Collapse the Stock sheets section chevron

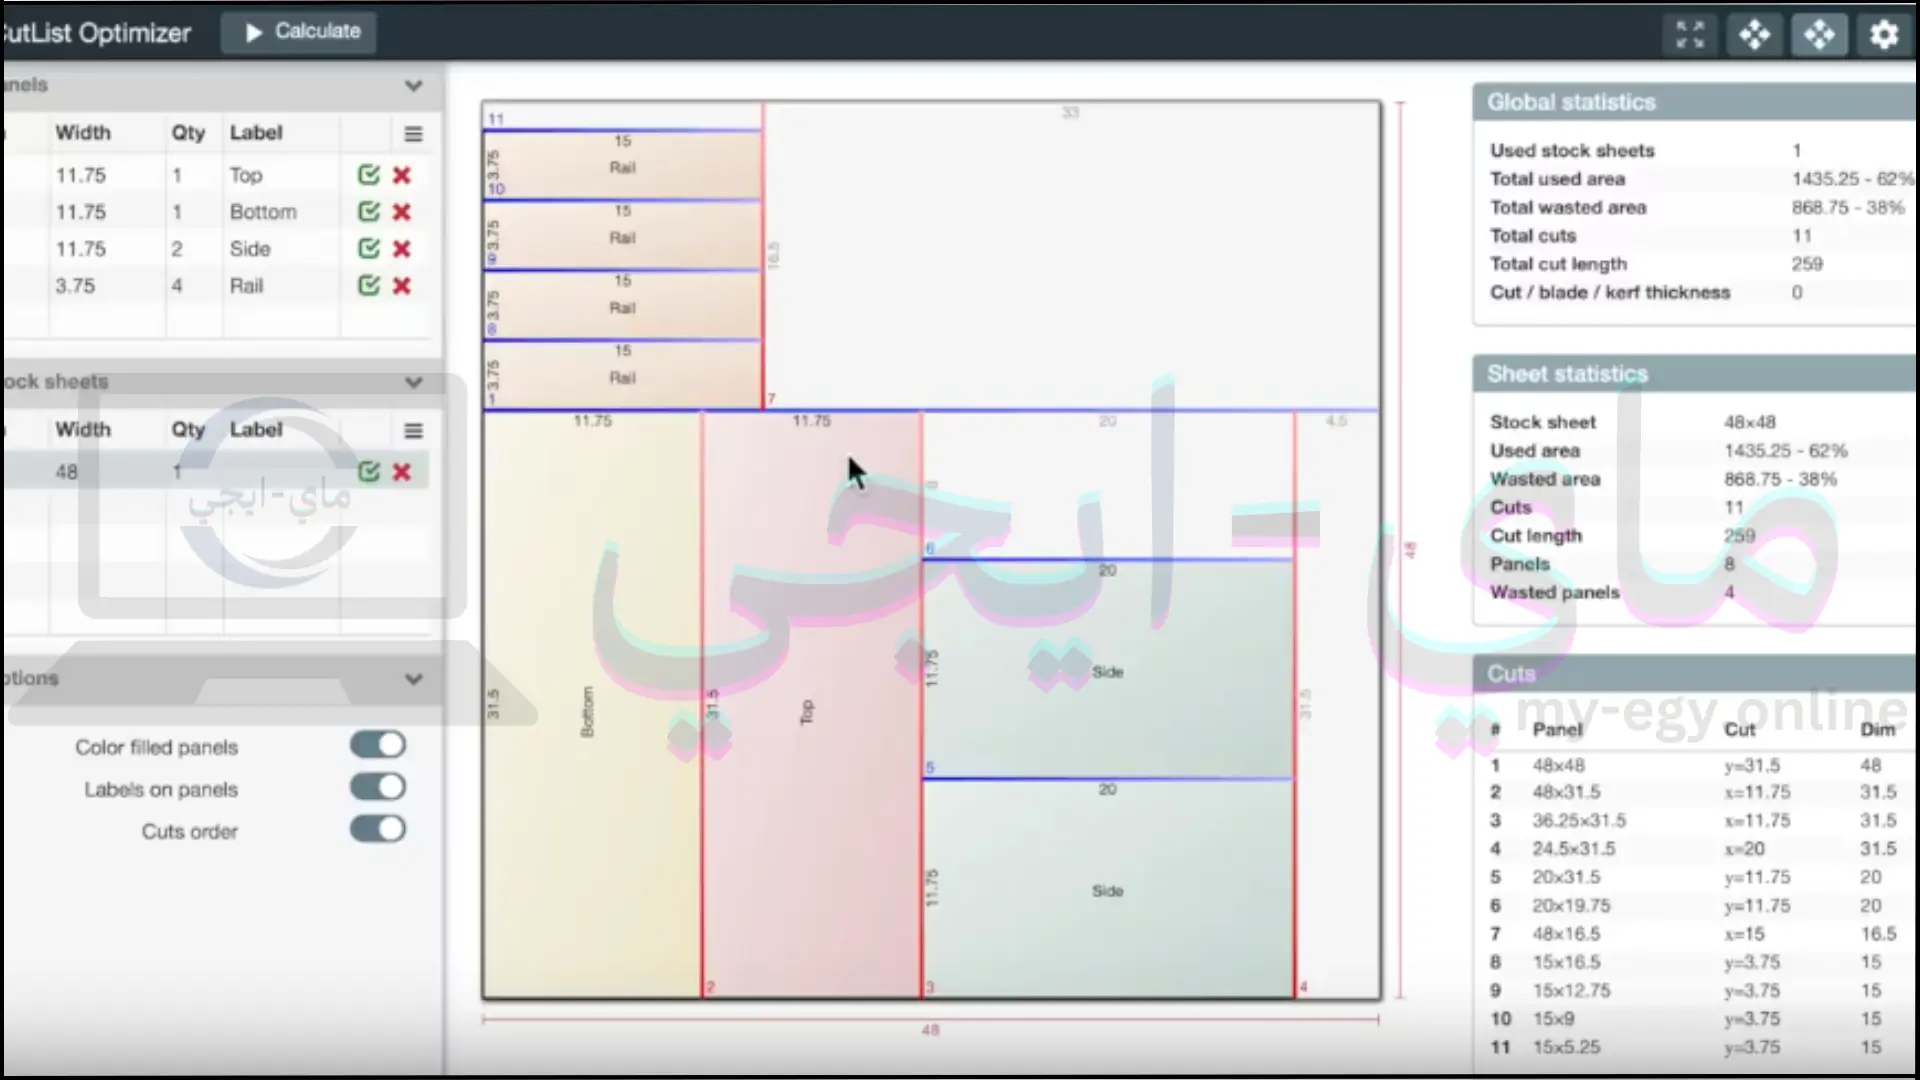point(413,382)
